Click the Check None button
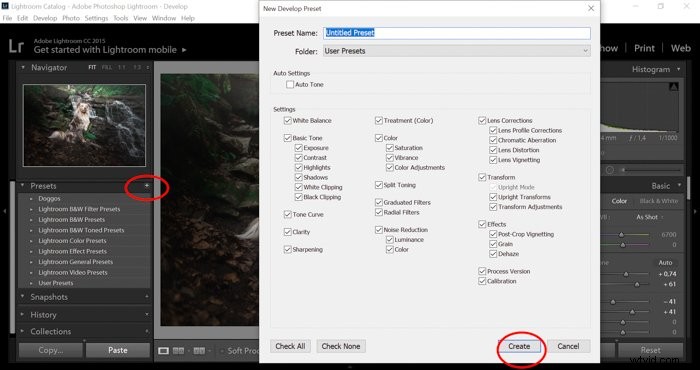This screenshot has height=370, width=700. [x=341, y=346]
